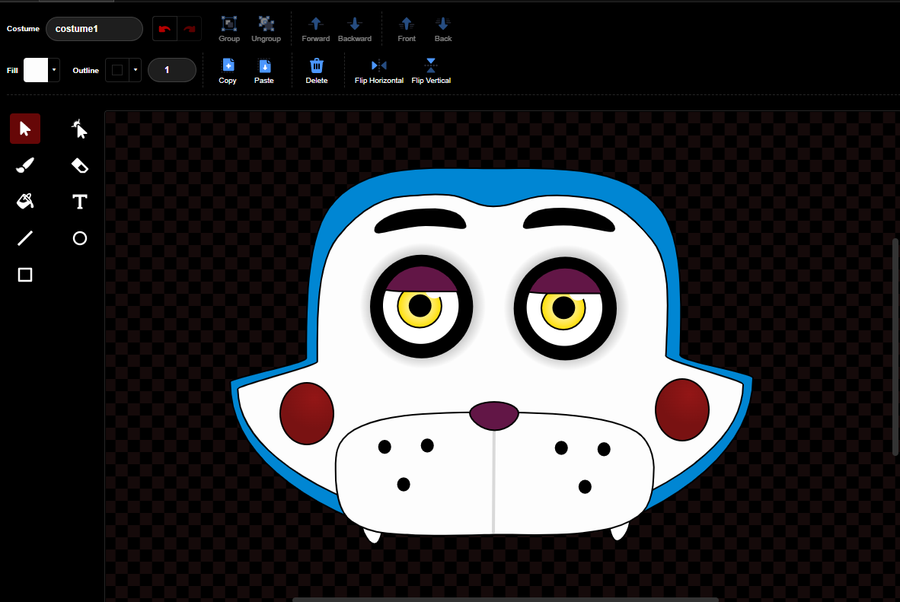Select the Circle tool
Screen dimensions: 900x602
pos(79,238)
